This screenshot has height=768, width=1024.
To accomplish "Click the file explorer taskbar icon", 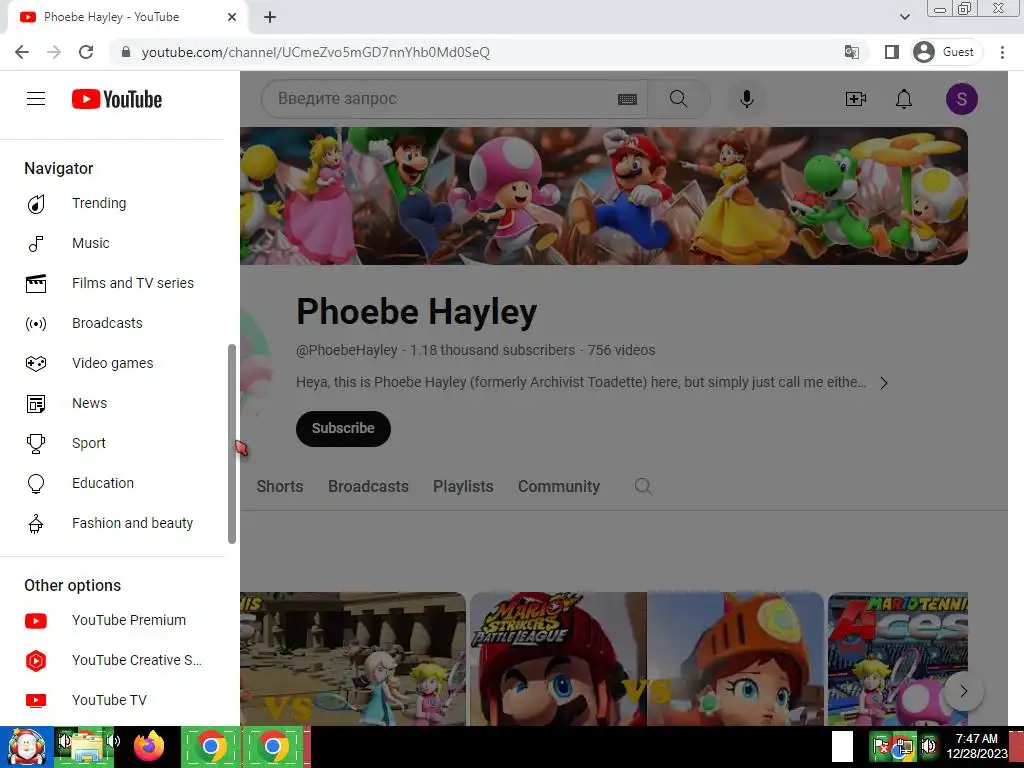I will (86, 747).
